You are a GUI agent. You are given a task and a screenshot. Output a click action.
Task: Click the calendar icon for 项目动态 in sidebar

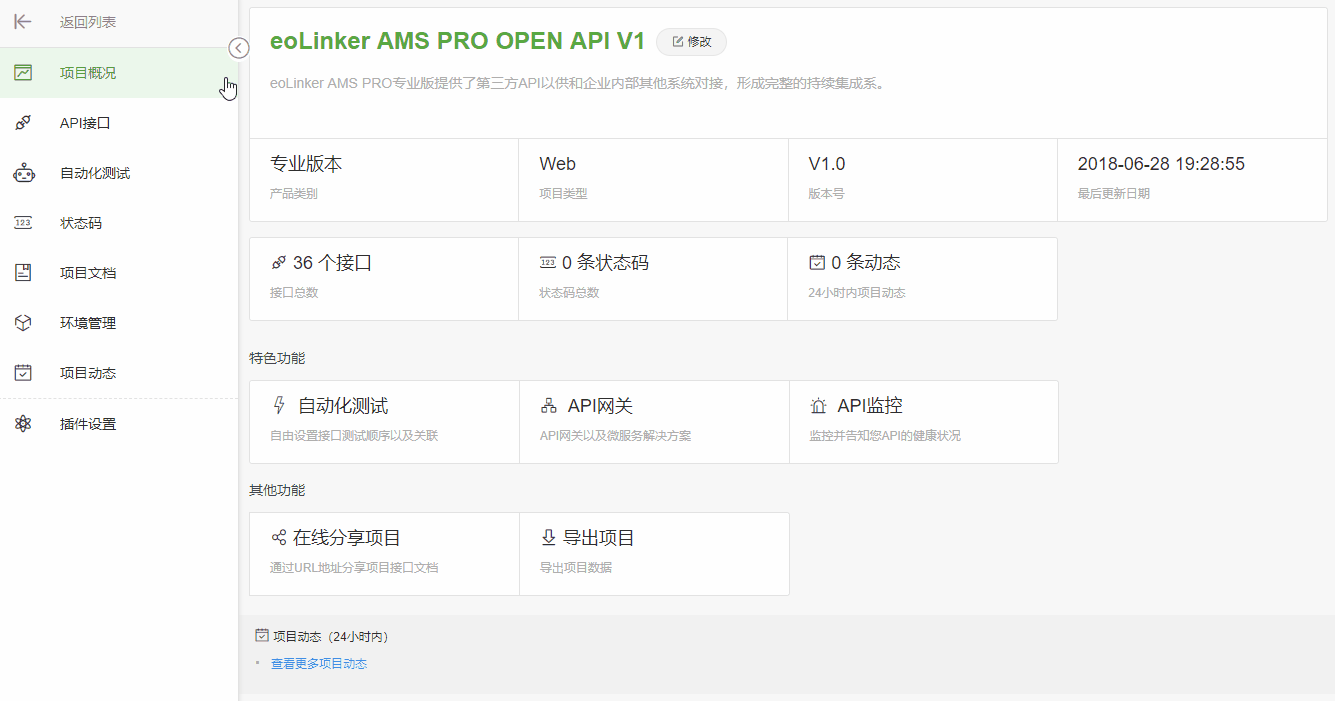(x=23, y=373)
